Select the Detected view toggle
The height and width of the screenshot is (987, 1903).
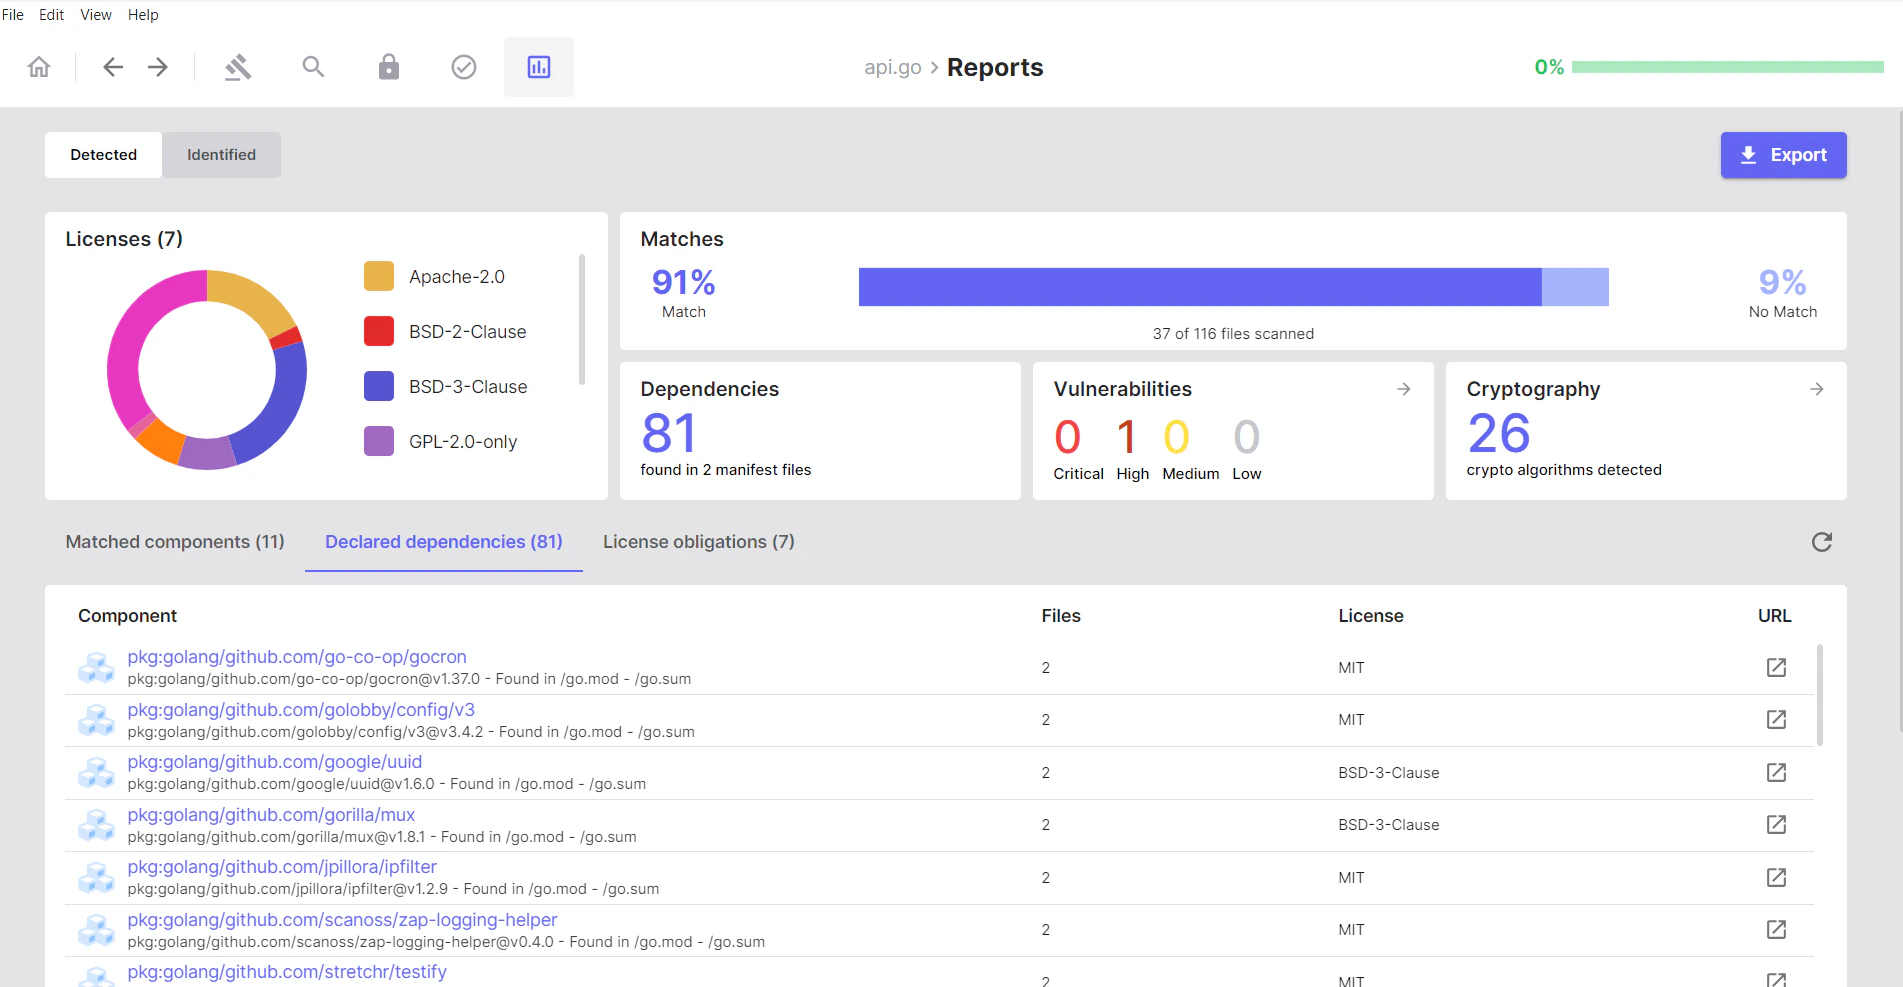(x=103, y=155)
